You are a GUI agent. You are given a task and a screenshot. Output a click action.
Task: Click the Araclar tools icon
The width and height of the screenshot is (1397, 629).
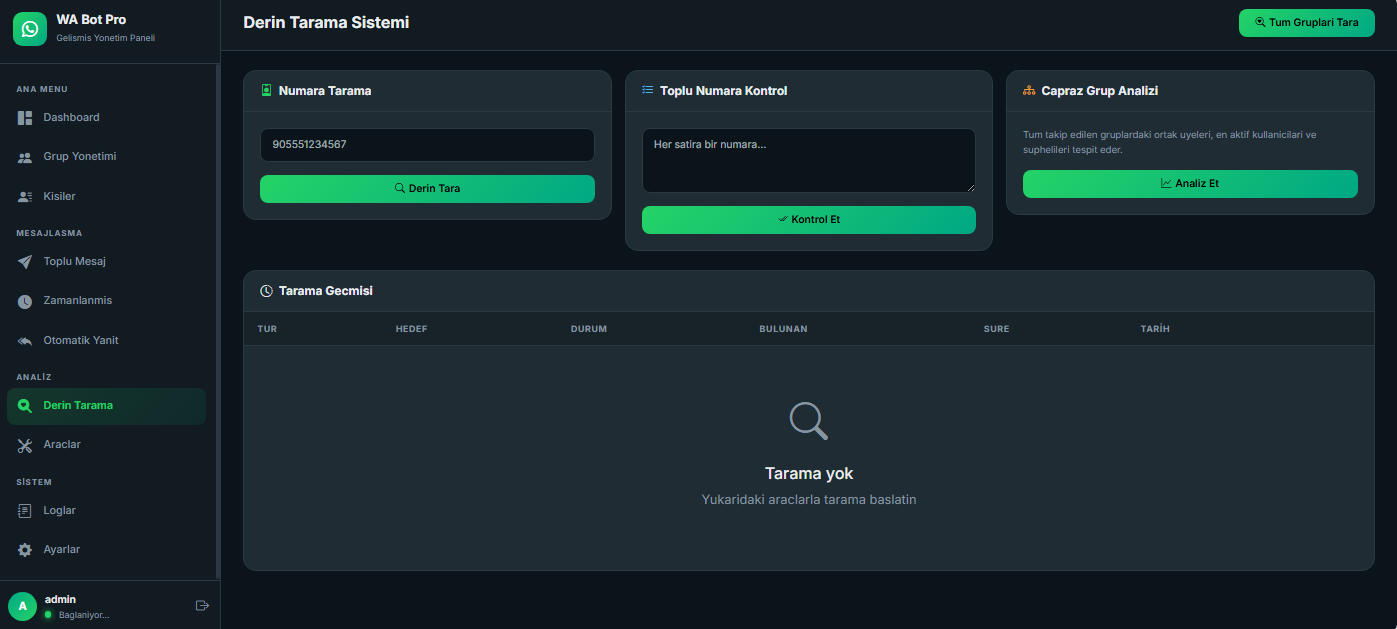25,445
